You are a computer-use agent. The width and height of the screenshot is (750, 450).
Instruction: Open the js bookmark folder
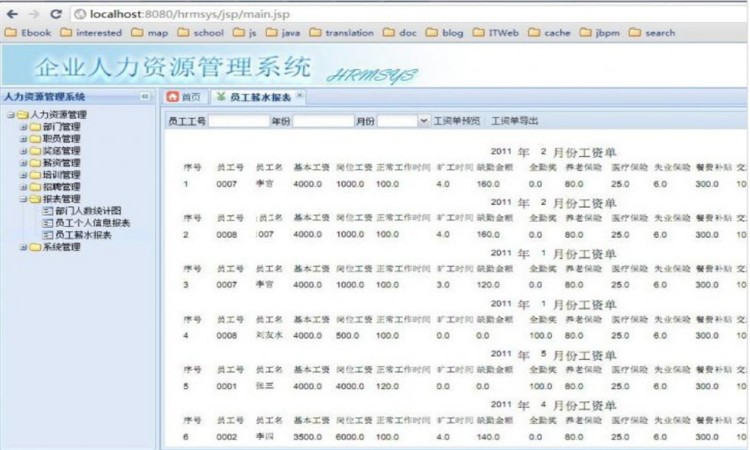coord(244,33)
